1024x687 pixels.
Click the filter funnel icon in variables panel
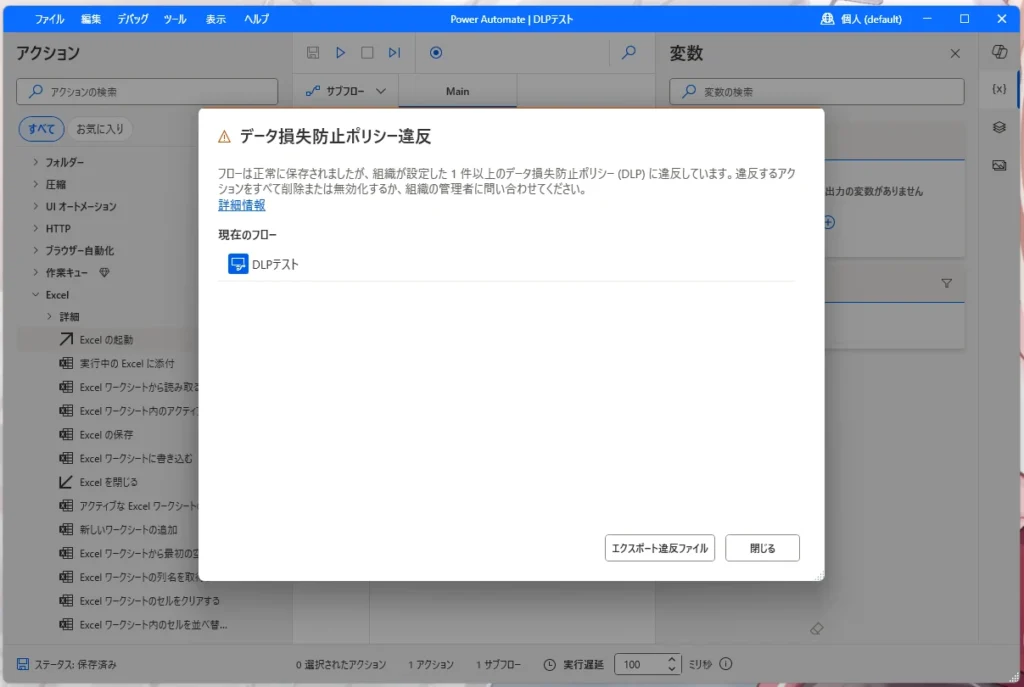pos(946,283)
